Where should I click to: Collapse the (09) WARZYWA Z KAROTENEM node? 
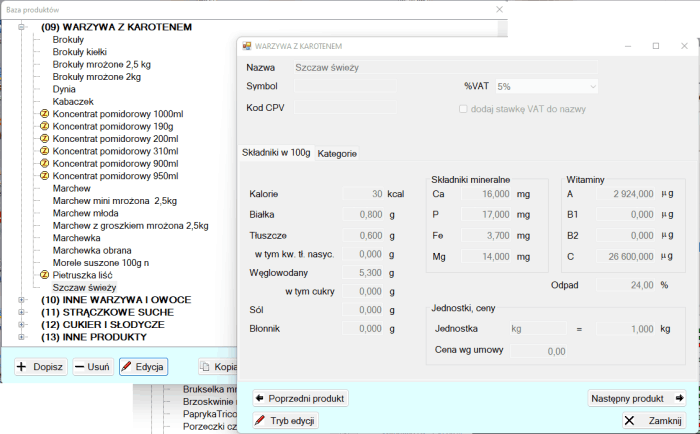pos(22,27)
